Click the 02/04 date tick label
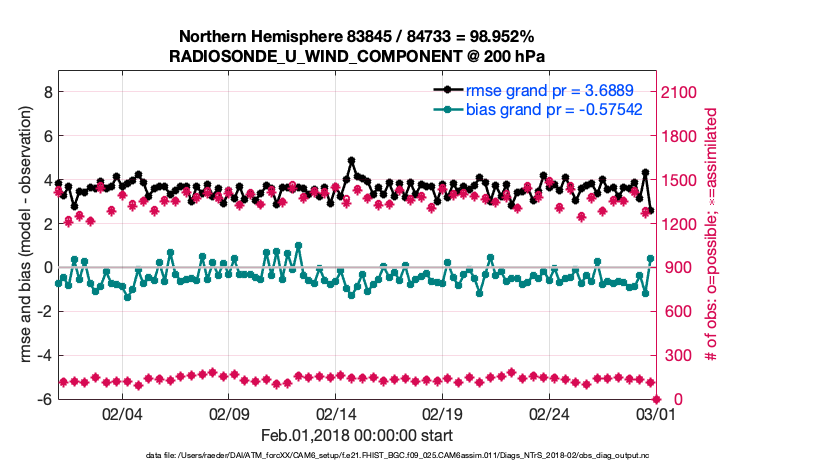This screenshot has height=470, width=830. pyautogui.click(x=123, y=414)
